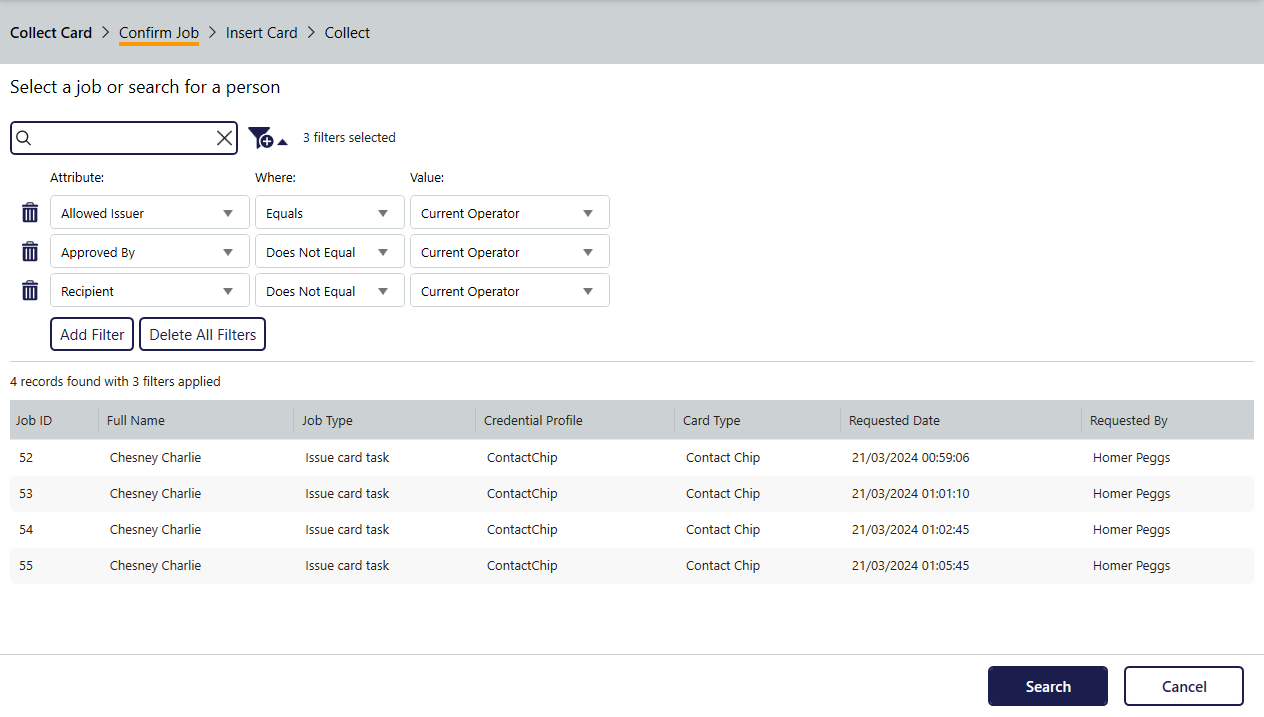The image size is (1264, 717).
Task: Select job ID 55 cell
Action: 26,565
